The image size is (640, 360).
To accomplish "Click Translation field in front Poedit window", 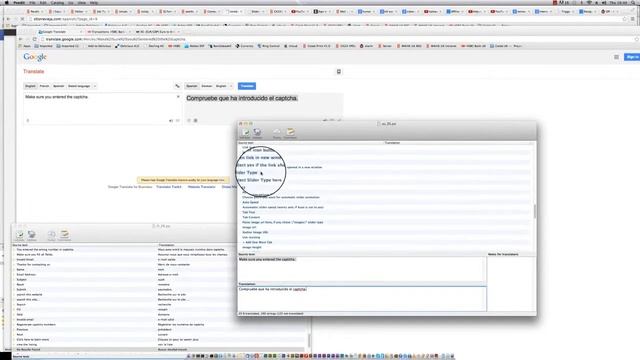I will pyautogui.click(x=362, y=299).
